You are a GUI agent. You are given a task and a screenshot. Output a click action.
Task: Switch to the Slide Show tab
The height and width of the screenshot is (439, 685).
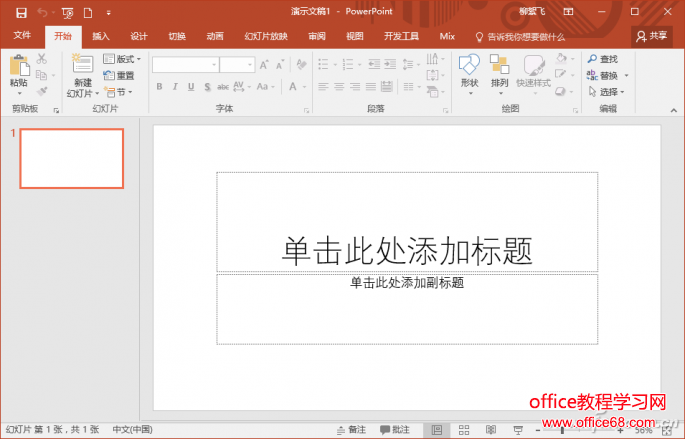(x=266, y=36)
